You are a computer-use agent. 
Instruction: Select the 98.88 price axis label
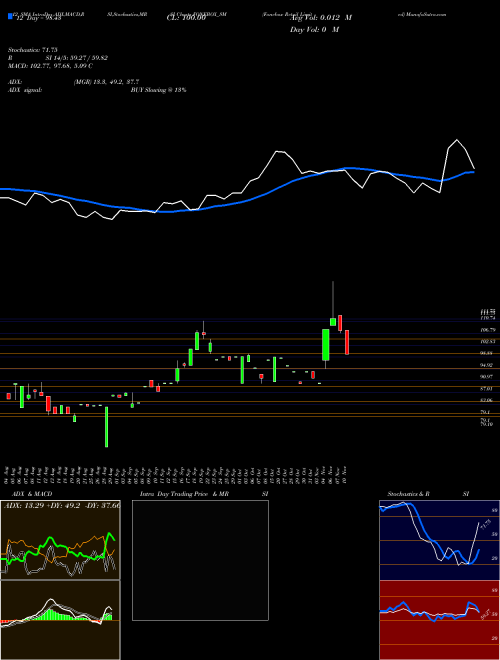[488, 354]
